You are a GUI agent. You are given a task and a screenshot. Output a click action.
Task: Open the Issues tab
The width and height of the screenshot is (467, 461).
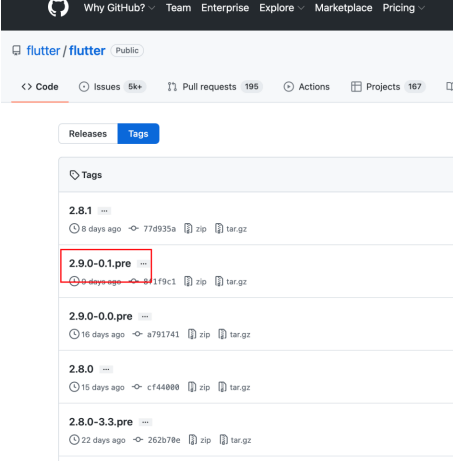pos(112,87)
